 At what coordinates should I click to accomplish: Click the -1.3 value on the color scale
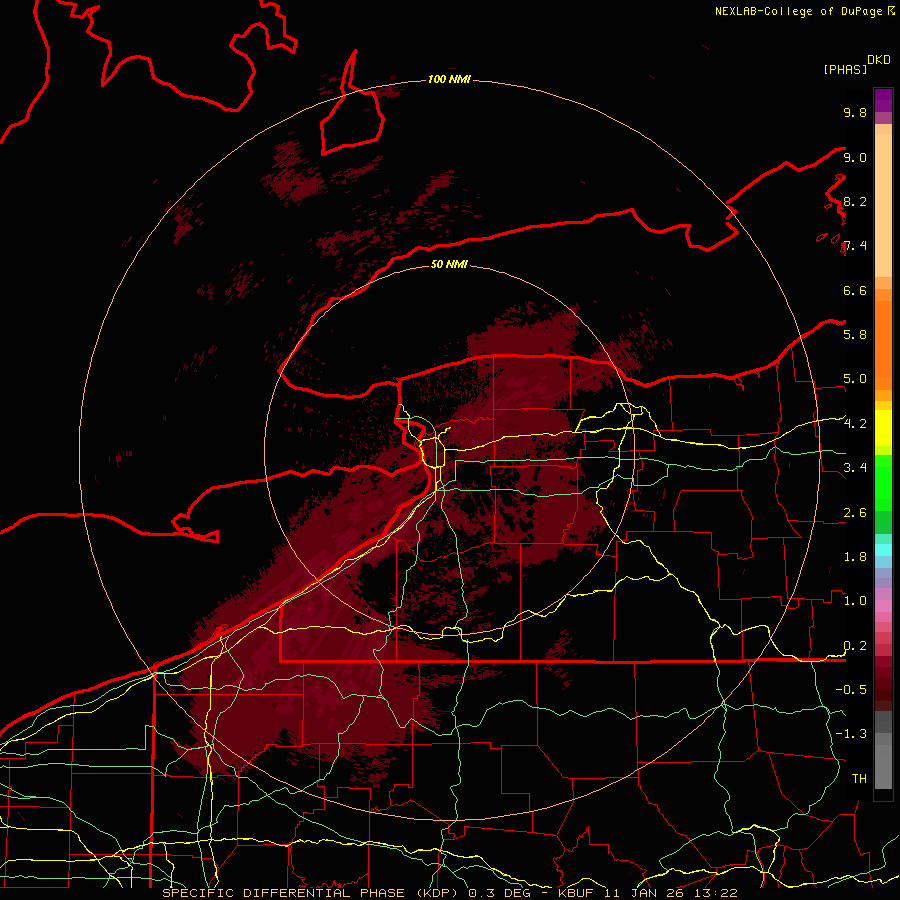851,734
